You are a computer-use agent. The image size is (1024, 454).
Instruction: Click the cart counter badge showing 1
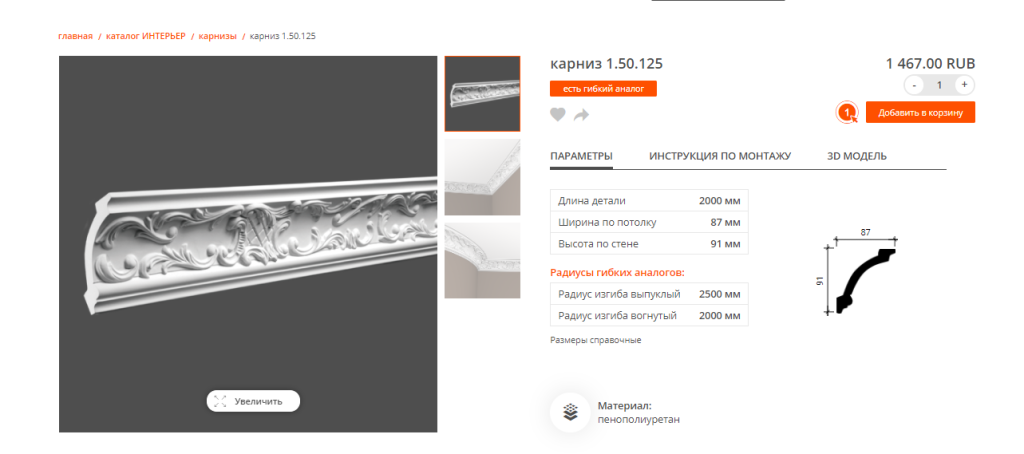(847, 112)
